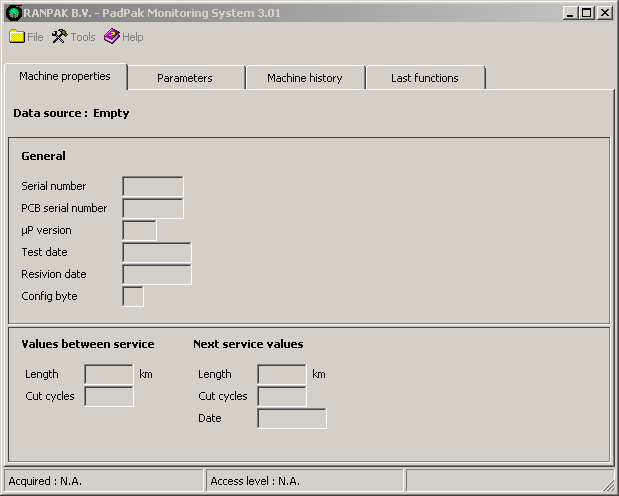
Task: Switch to the Machine history tab
Action: 305,78
